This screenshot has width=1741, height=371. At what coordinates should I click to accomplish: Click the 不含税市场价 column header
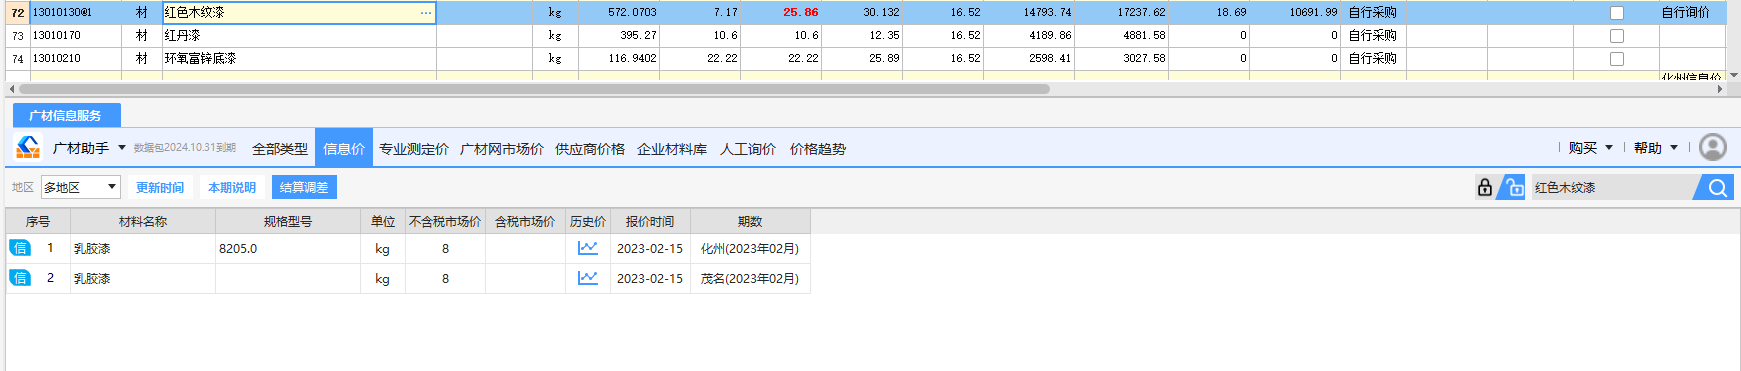click(445, 221)
